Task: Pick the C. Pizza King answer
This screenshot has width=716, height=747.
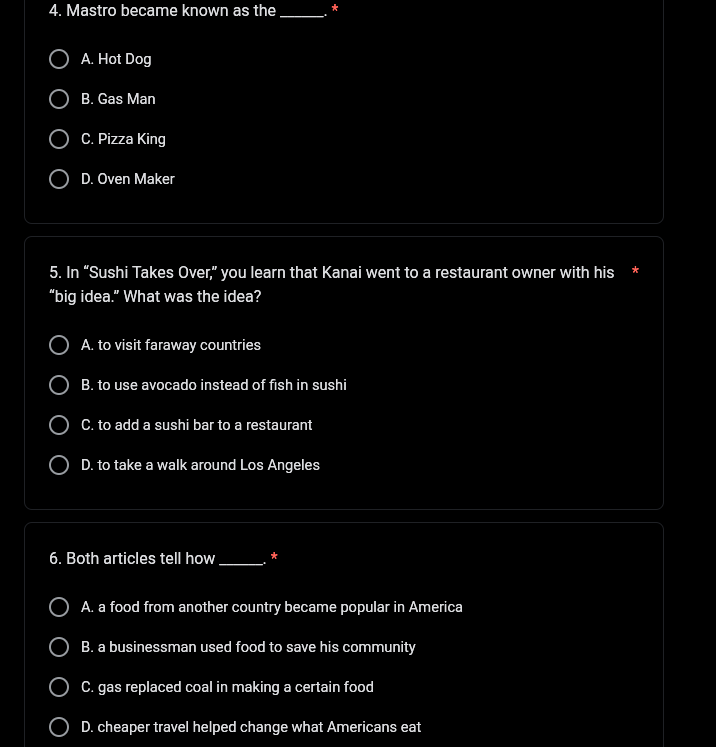Action: coord(59,139)
